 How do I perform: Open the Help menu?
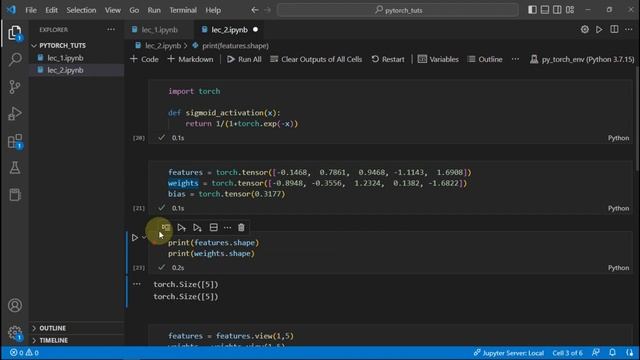click(x=213, y=10)
